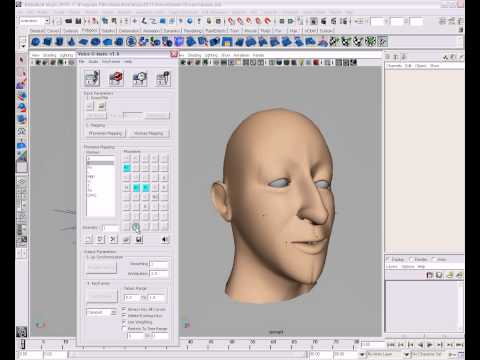Save the scene with status line save icon
Screen dimensions: 480x360
pyautogui.click(x=78, y=21)
